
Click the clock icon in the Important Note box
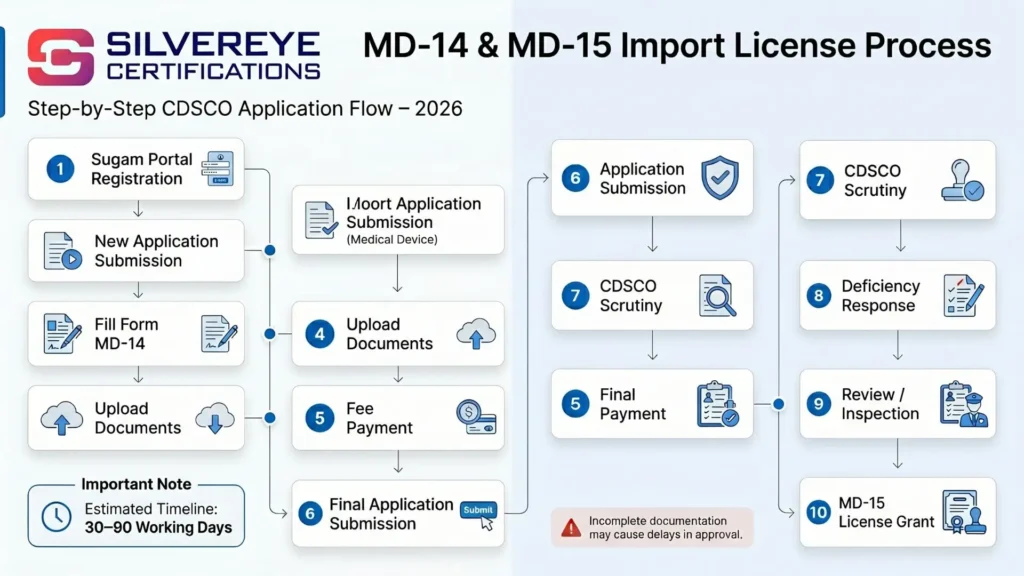click(x=57, y=517)
